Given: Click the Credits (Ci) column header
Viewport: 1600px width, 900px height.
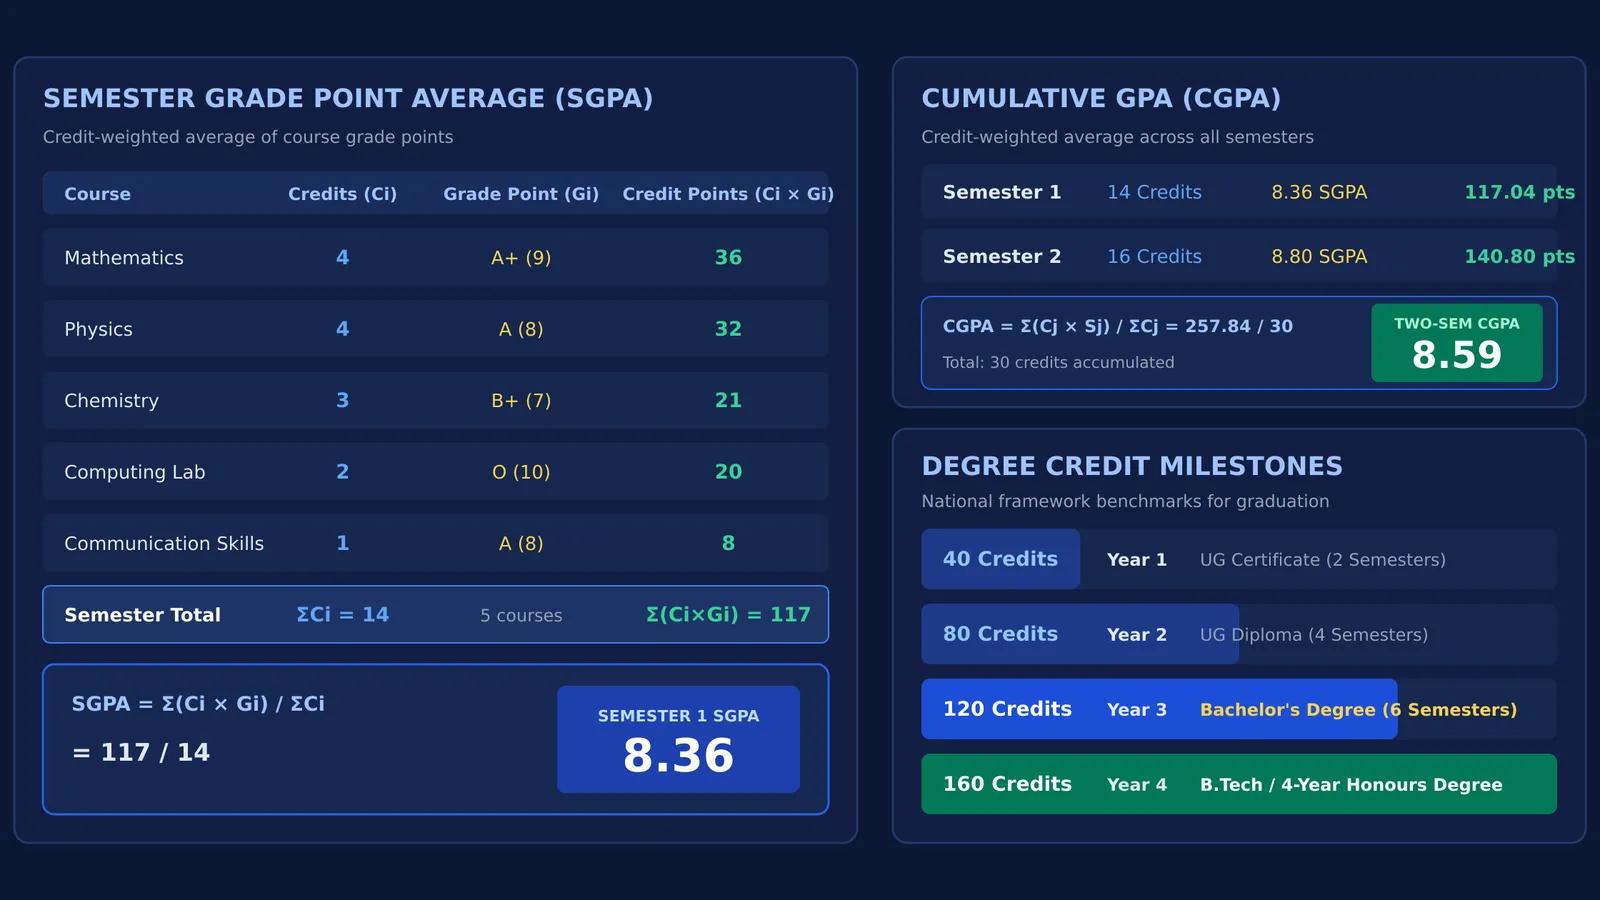Looking at the screenshot, I should [x=342, y=194].
